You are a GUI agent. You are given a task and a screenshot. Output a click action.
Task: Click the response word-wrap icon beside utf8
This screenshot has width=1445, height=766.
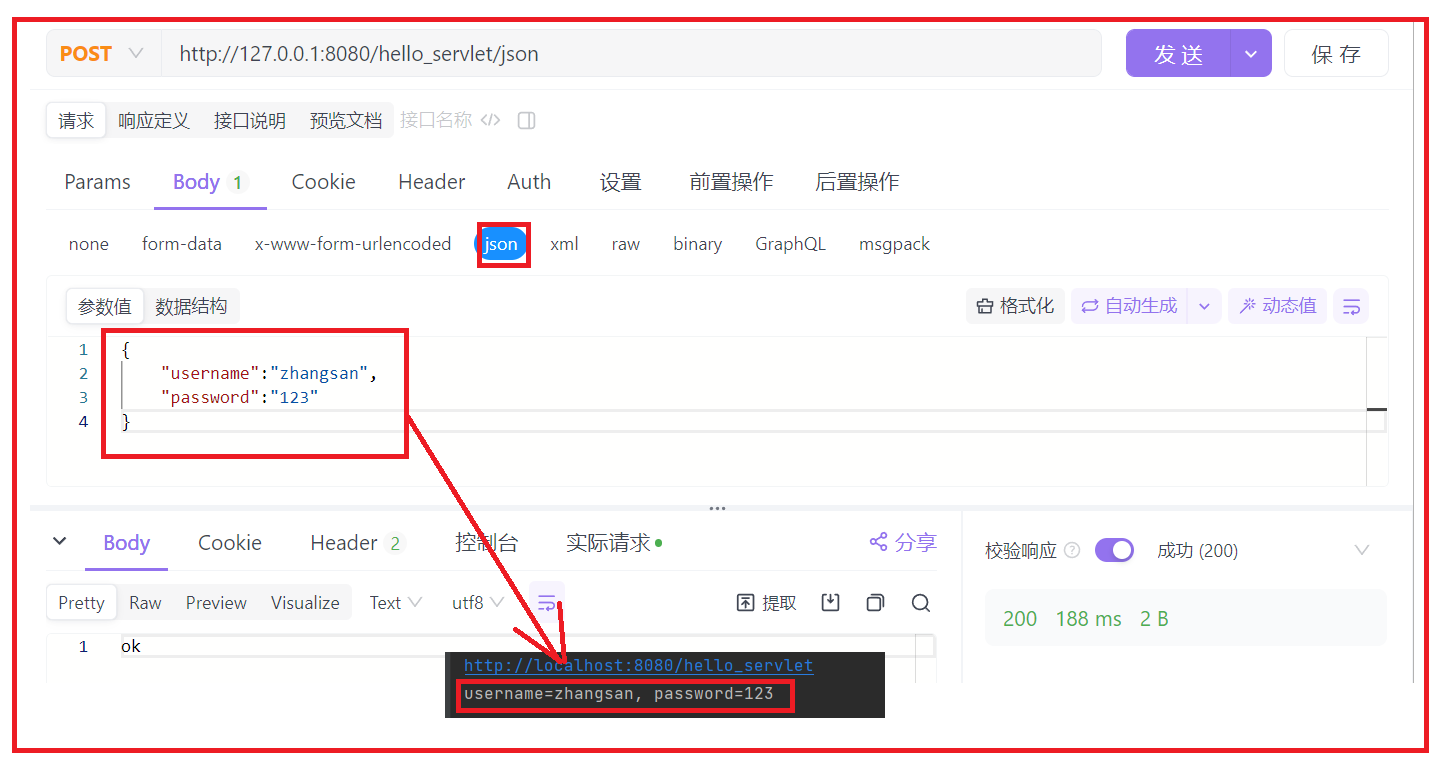pos(547,602)
